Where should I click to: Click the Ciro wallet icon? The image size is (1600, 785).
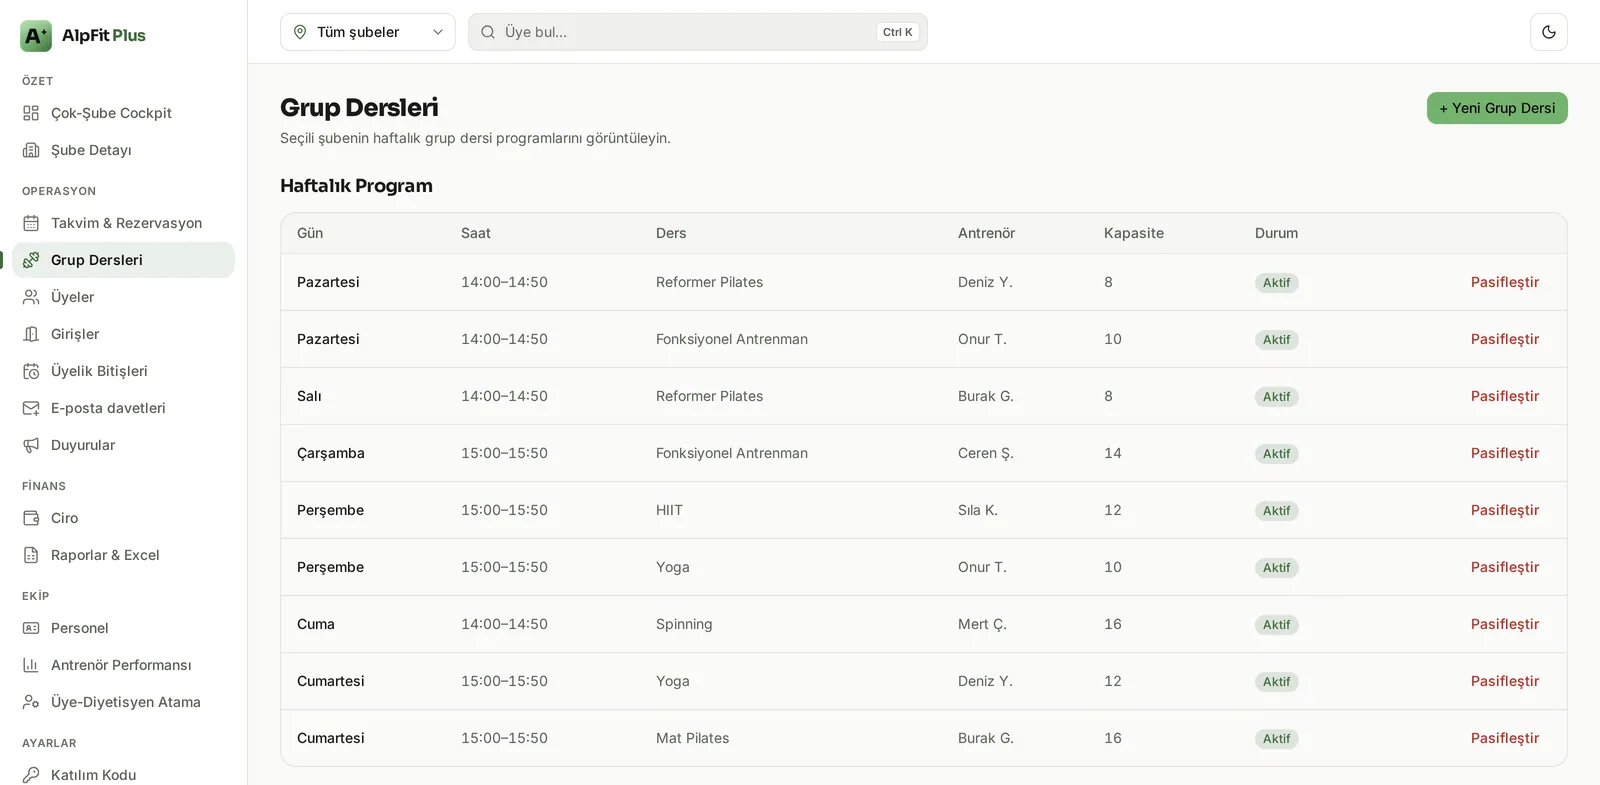click(x=31, y=518)
